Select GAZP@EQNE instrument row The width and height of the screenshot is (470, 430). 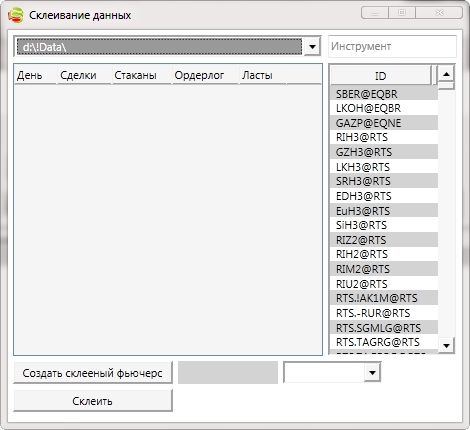384,123
